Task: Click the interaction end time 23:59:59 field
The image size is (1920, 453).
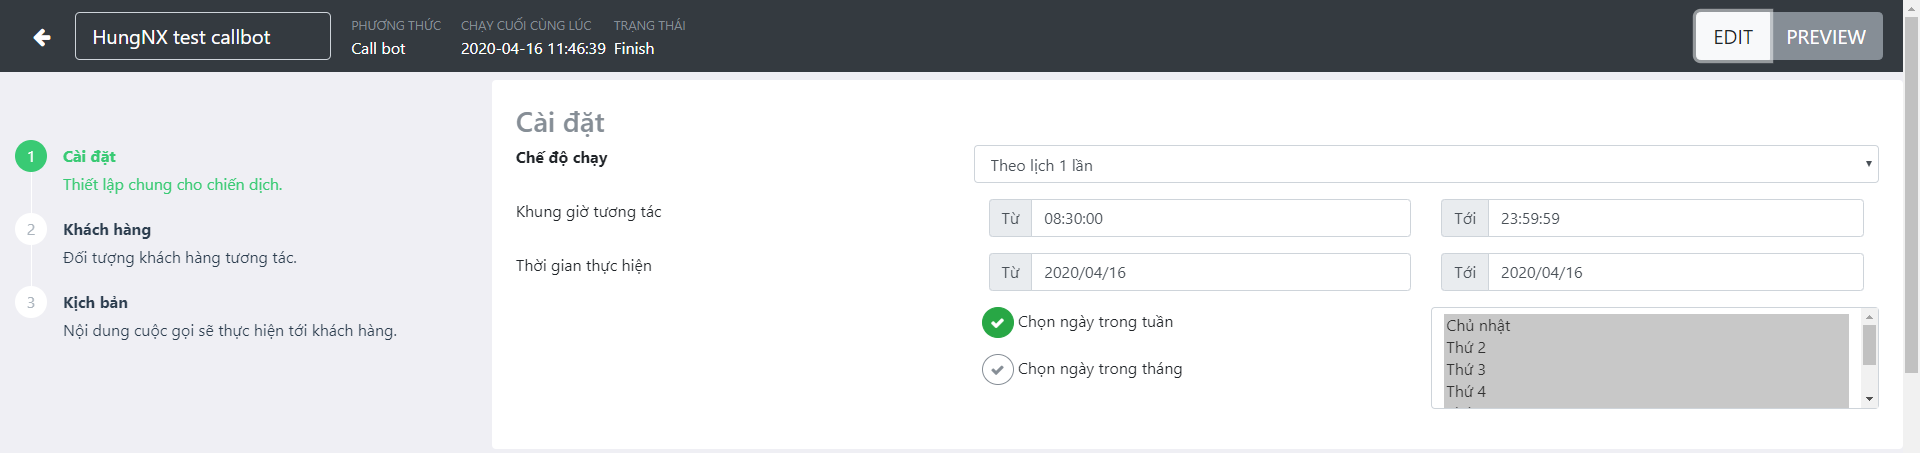Action: pyautogui.click(x=1675, y=218)
